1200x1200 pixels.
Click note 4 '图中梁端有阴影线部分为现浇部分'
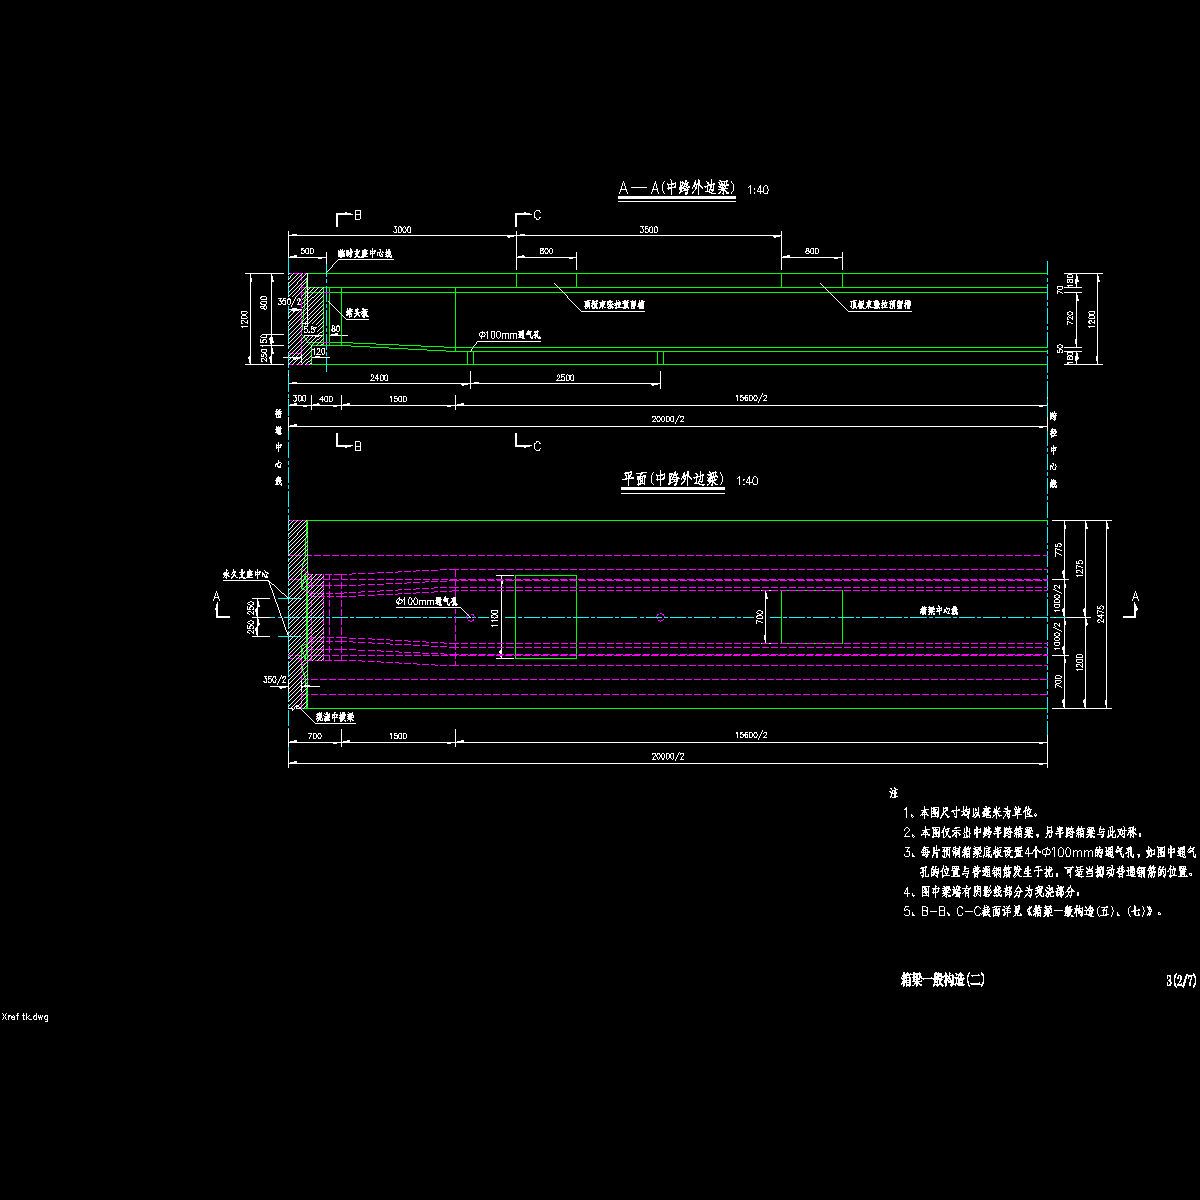pos(993,891)
